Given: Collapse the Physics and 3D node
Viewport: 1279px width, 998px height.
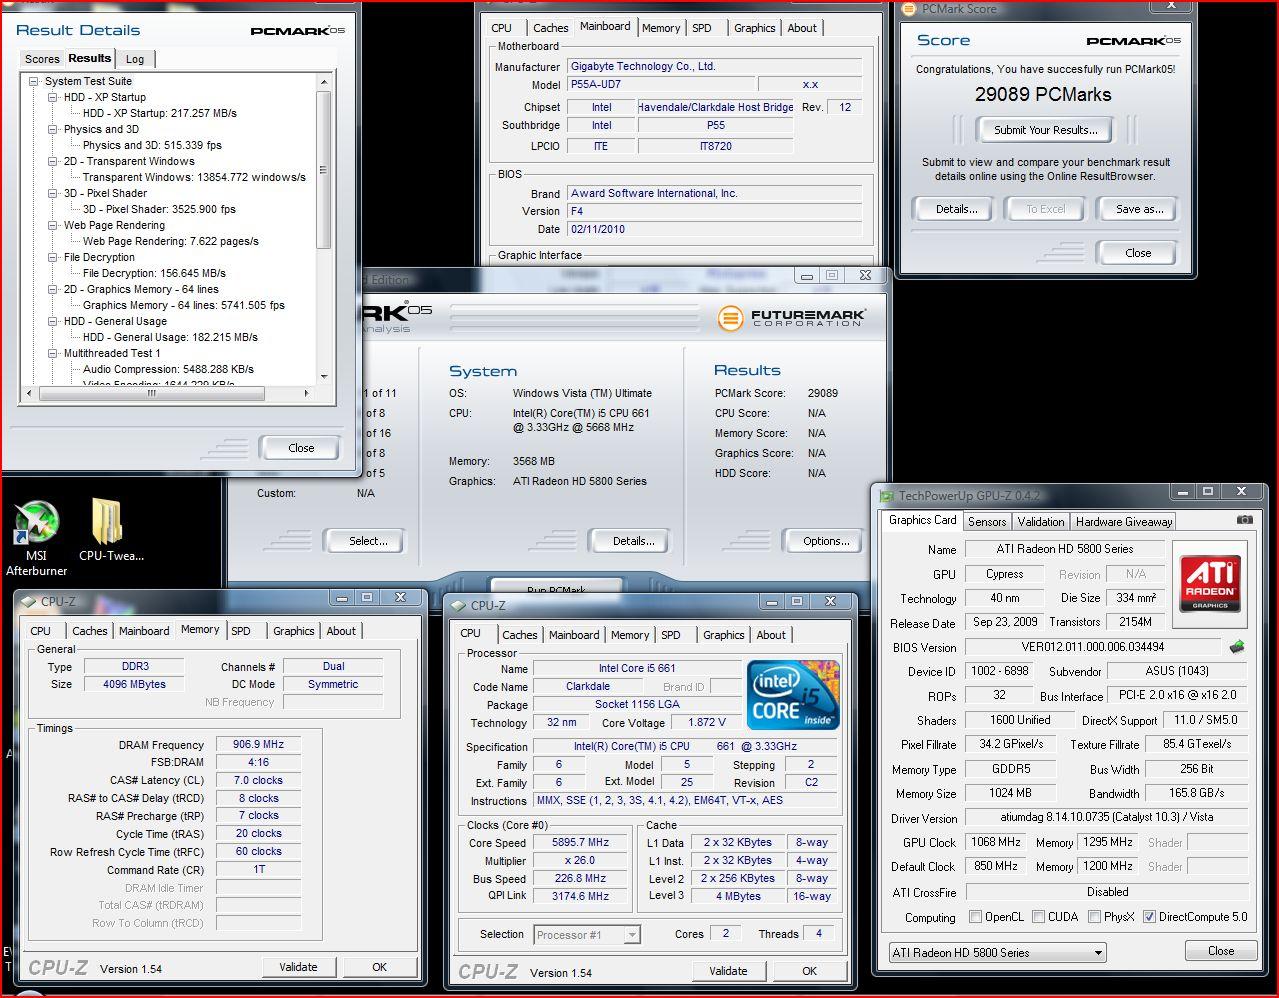Looking at the screenshot, I should pos(53,129).
